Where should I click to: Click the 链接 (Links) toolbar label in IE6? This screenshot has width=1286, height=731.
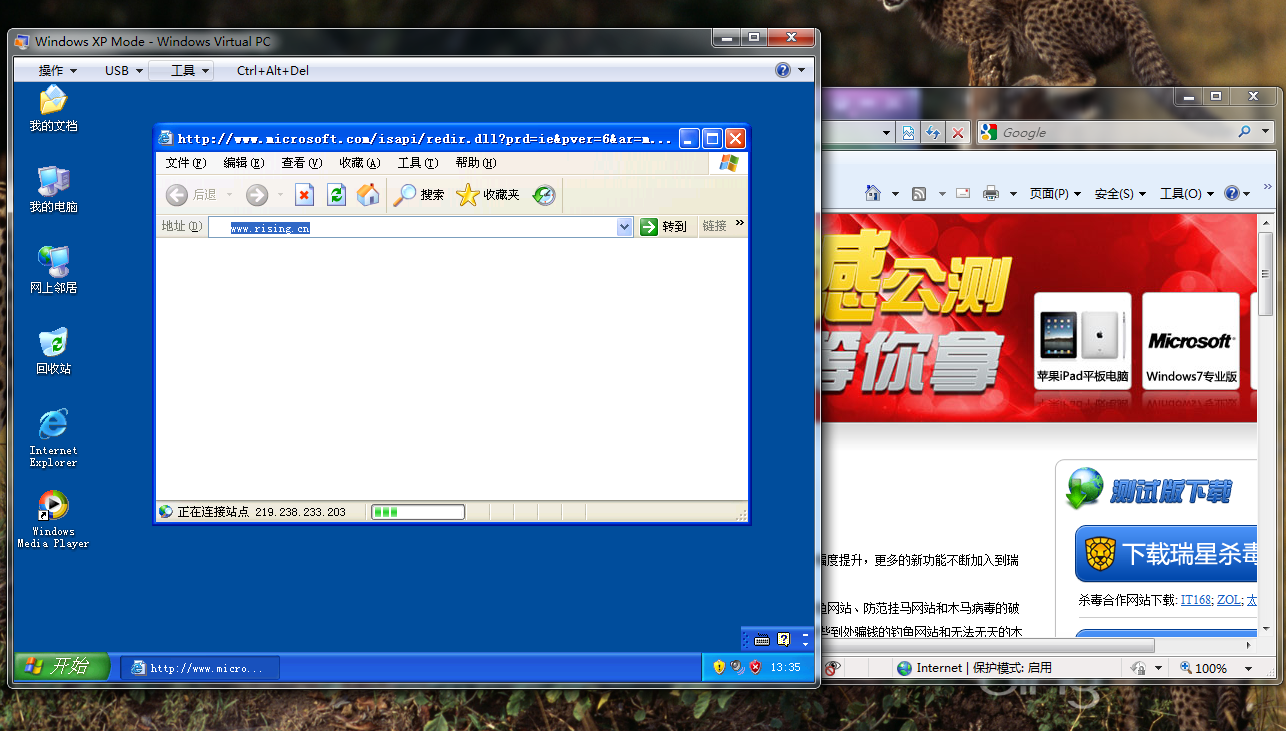[x=714, y=227]
